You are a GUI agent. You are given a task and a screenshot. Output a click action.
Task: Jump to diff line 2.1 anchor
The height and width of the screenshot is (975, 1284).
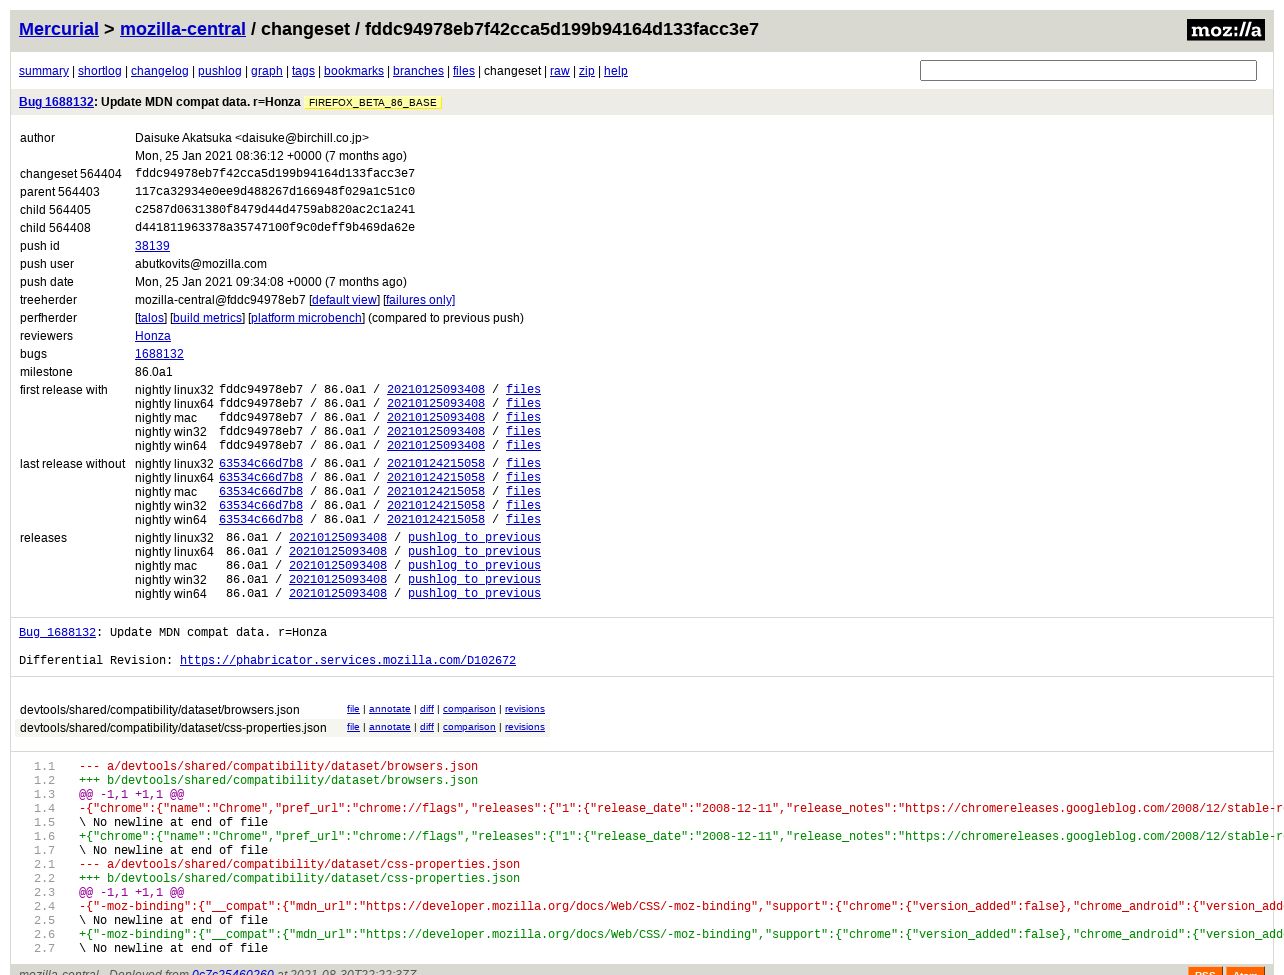pos(44,865)
